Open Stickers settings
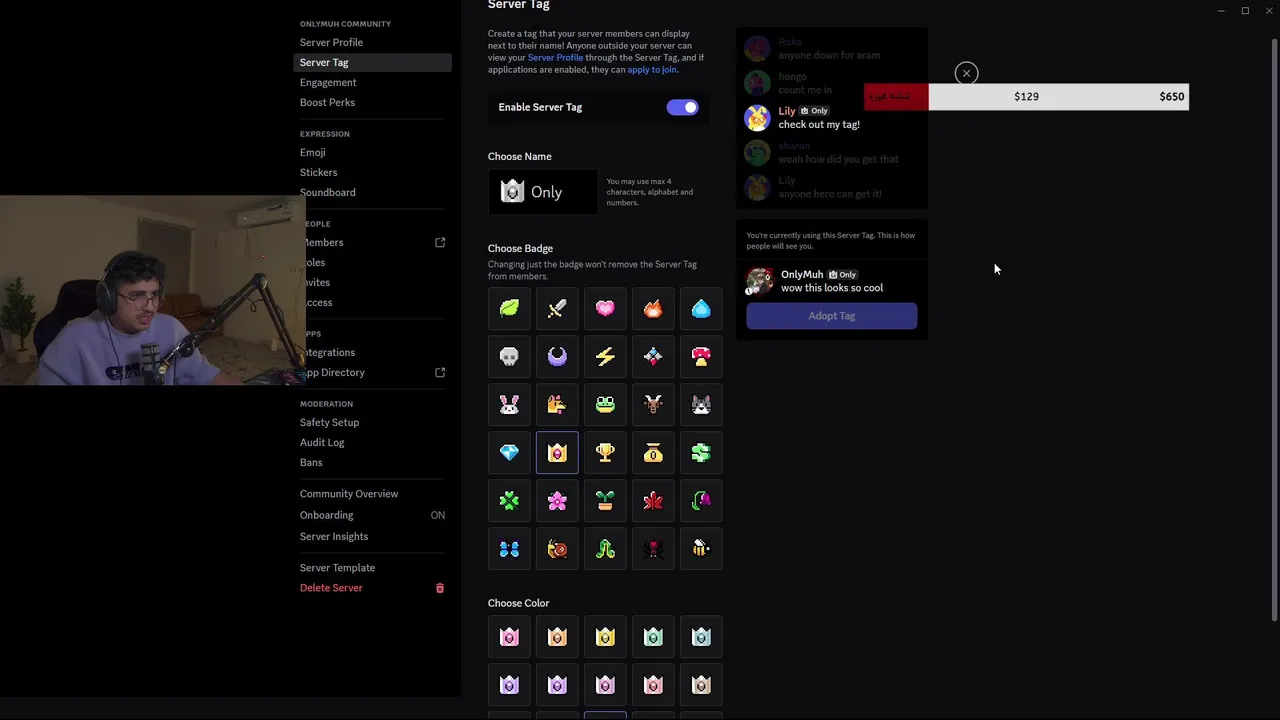This screenshot has width=1280, height=720. (373, 172)
